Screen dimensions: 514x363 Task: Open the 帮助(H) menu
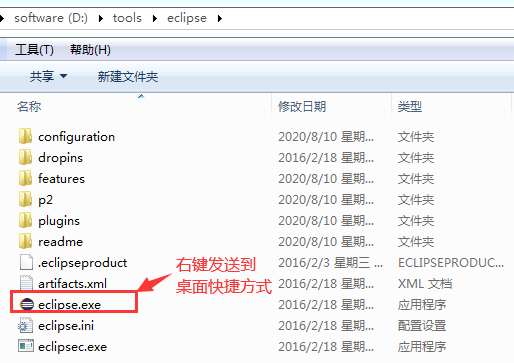[x=90, y=50]
